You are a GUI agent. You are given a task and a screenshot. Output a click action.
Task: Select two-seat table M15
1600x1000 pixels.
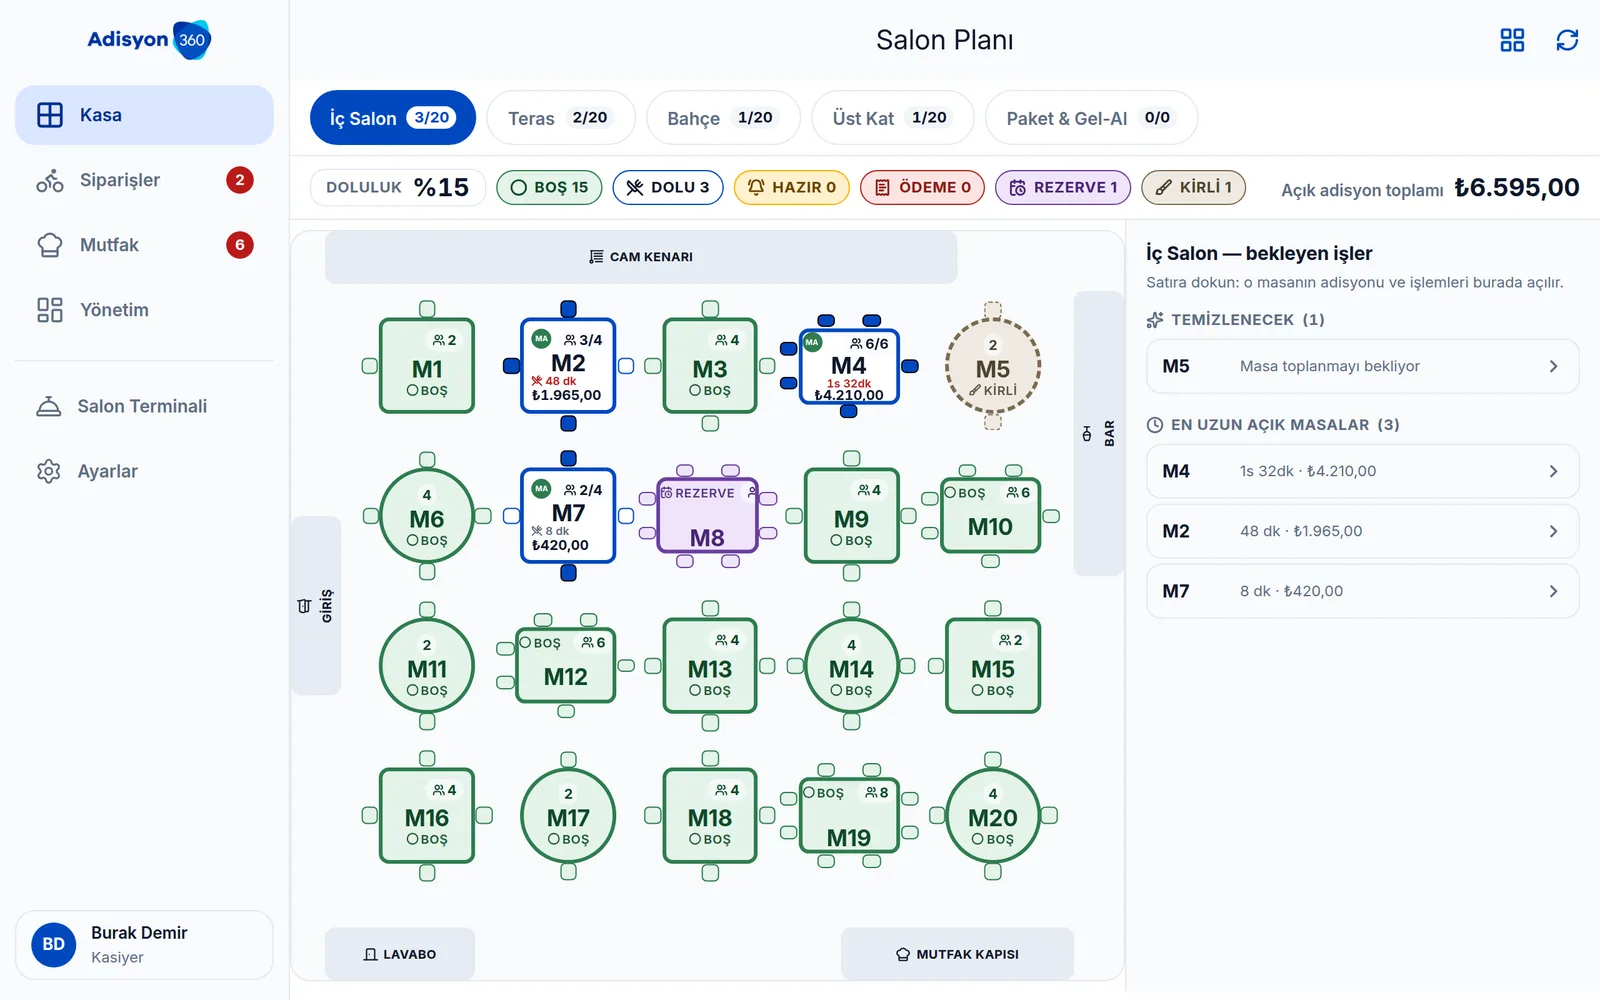coord(993,666)
